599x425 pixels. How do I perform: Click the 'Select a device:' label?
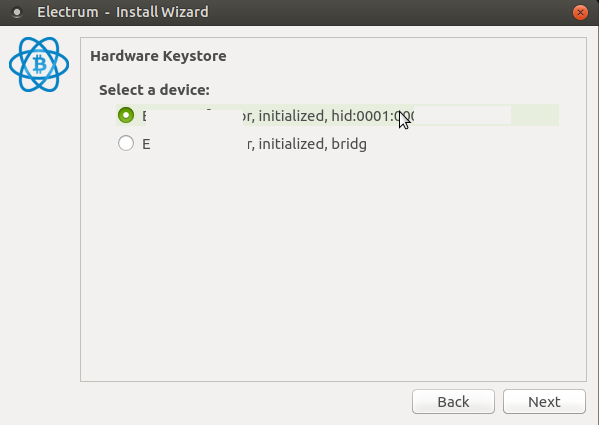pos(154,90)
